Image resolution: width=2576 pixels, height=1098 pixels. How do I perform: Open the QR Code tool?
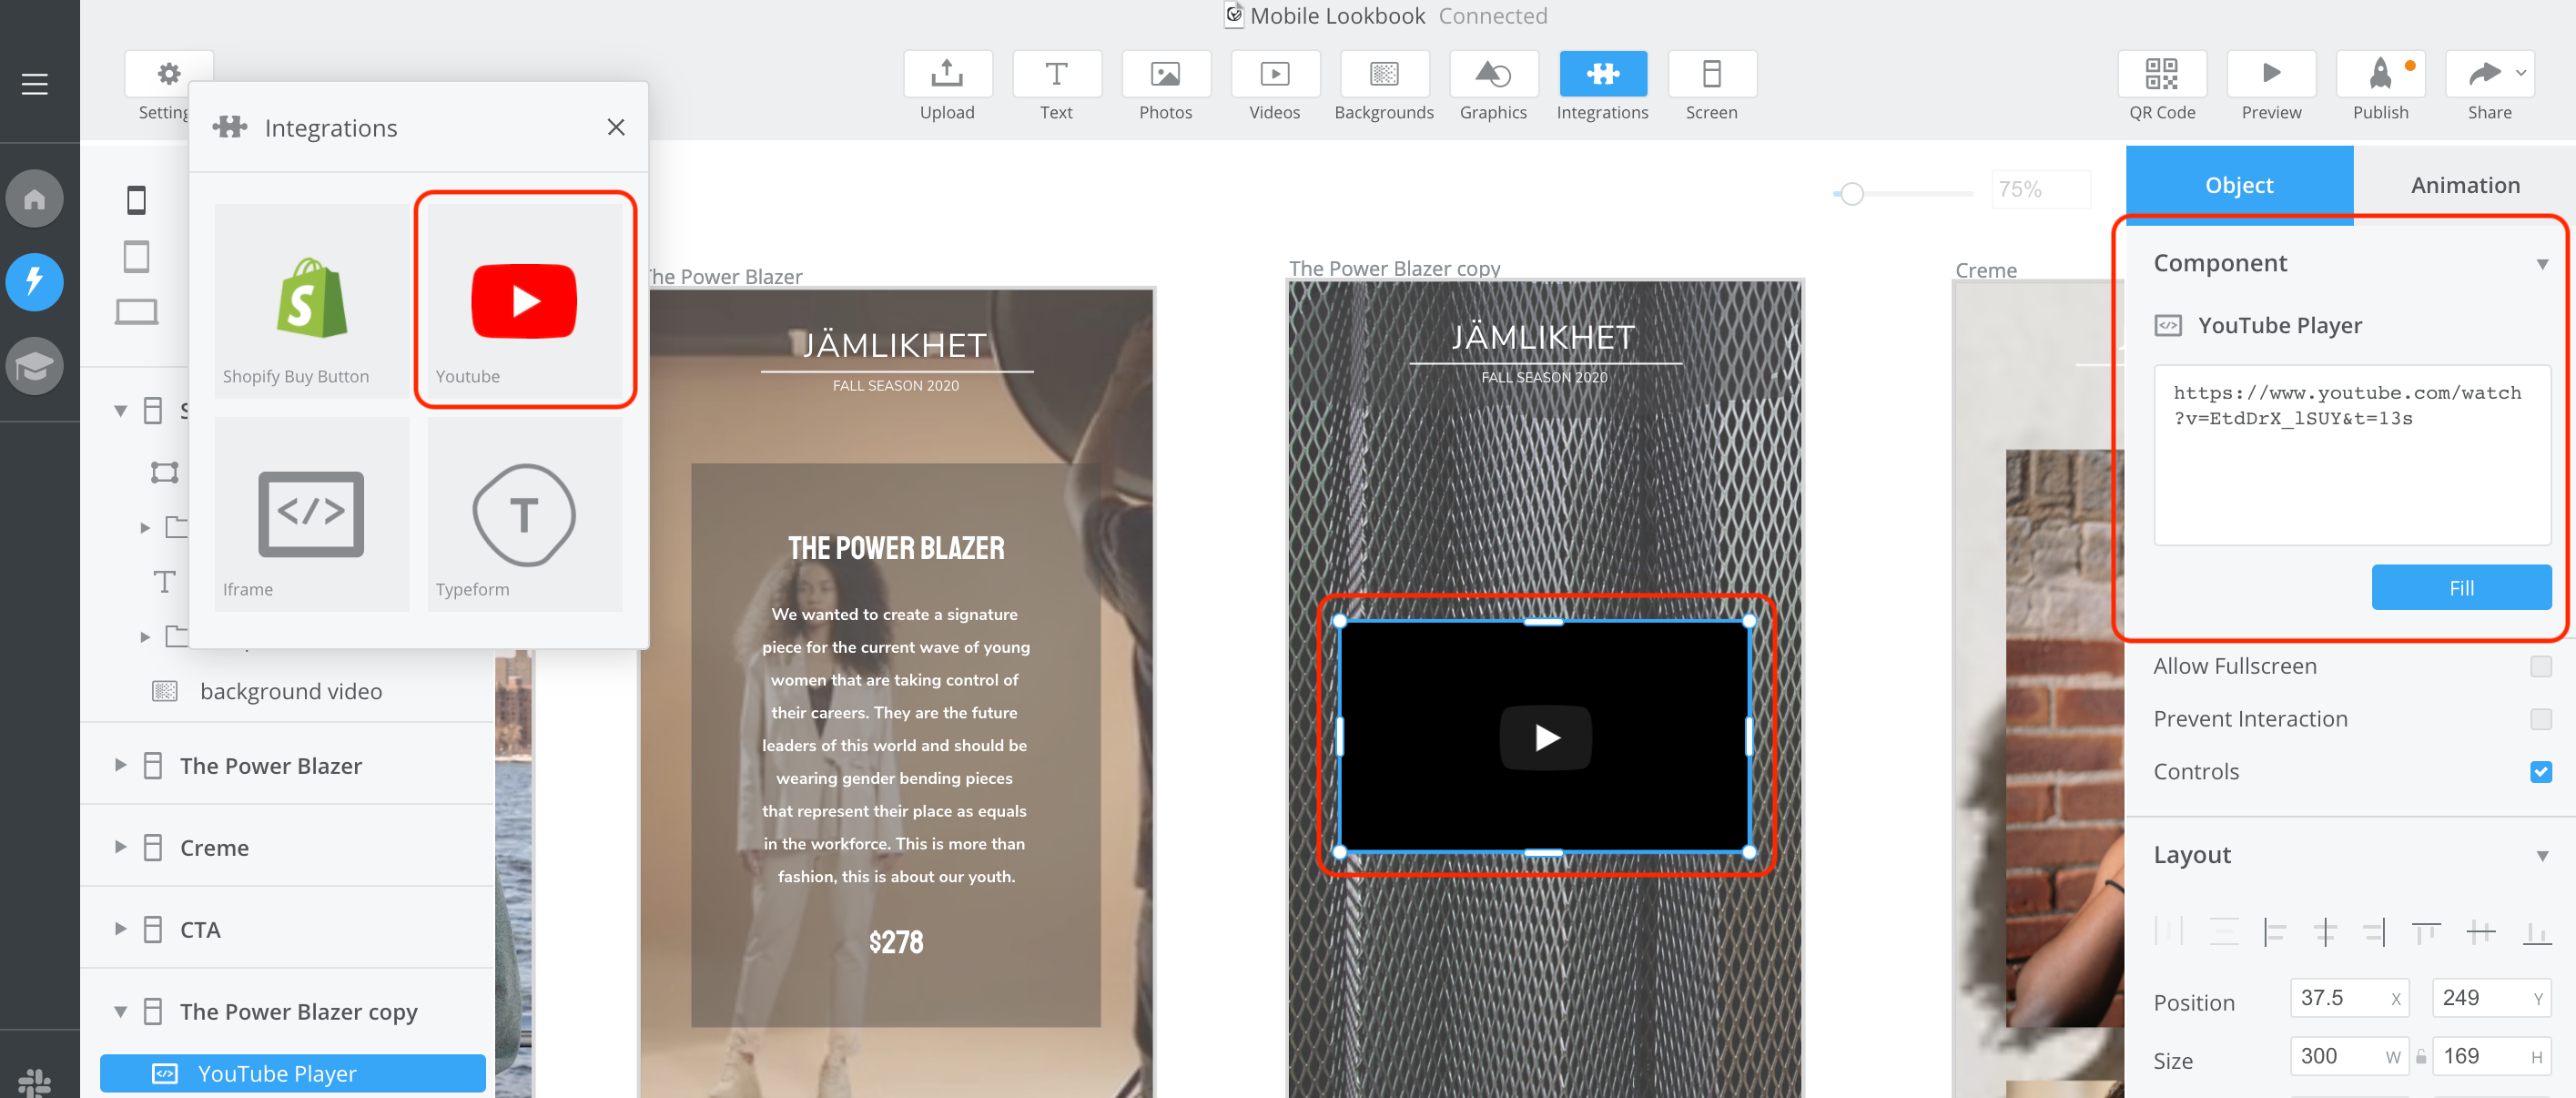click(2161, 75)
